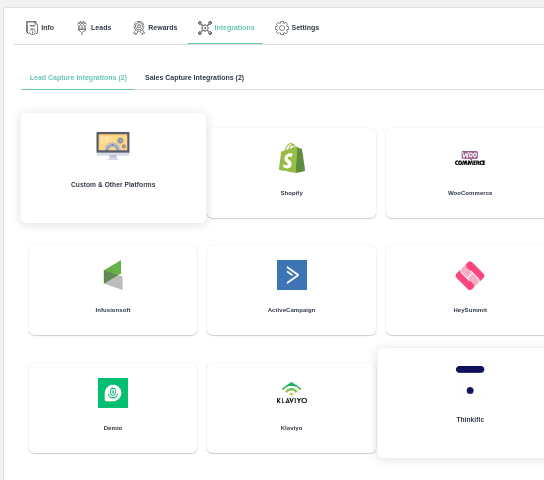Viewport: 544px width, 480px height.
Task: Click the Klaviyo card label
Action: pyautogui.click(x=291, y=428)
